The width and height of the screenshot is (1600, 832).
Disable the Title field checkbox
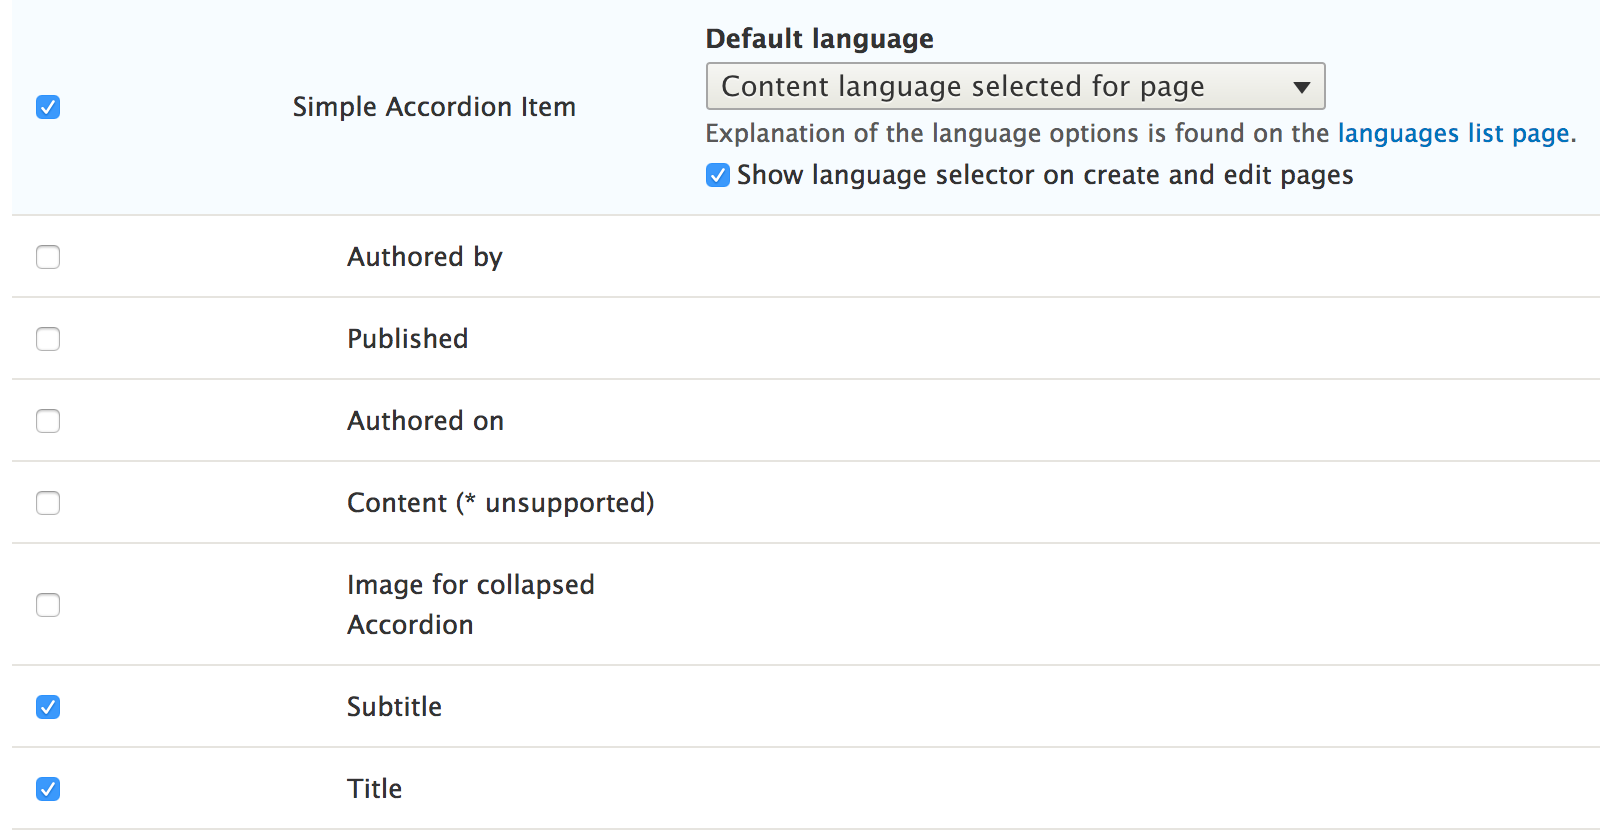[x=48, y=789]
